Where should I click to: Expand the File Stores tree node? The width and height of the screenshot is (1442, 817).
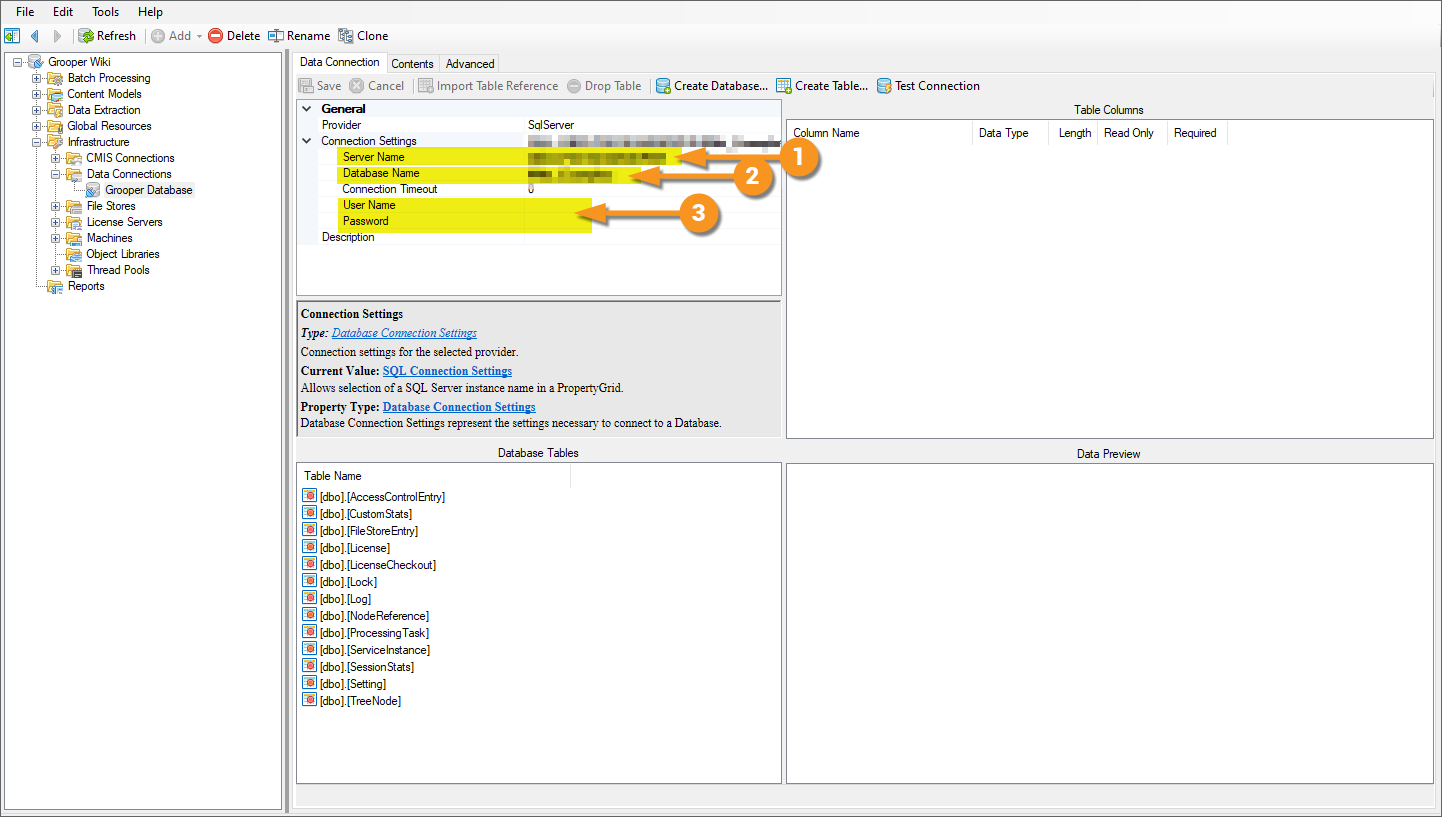coord(56,206)
